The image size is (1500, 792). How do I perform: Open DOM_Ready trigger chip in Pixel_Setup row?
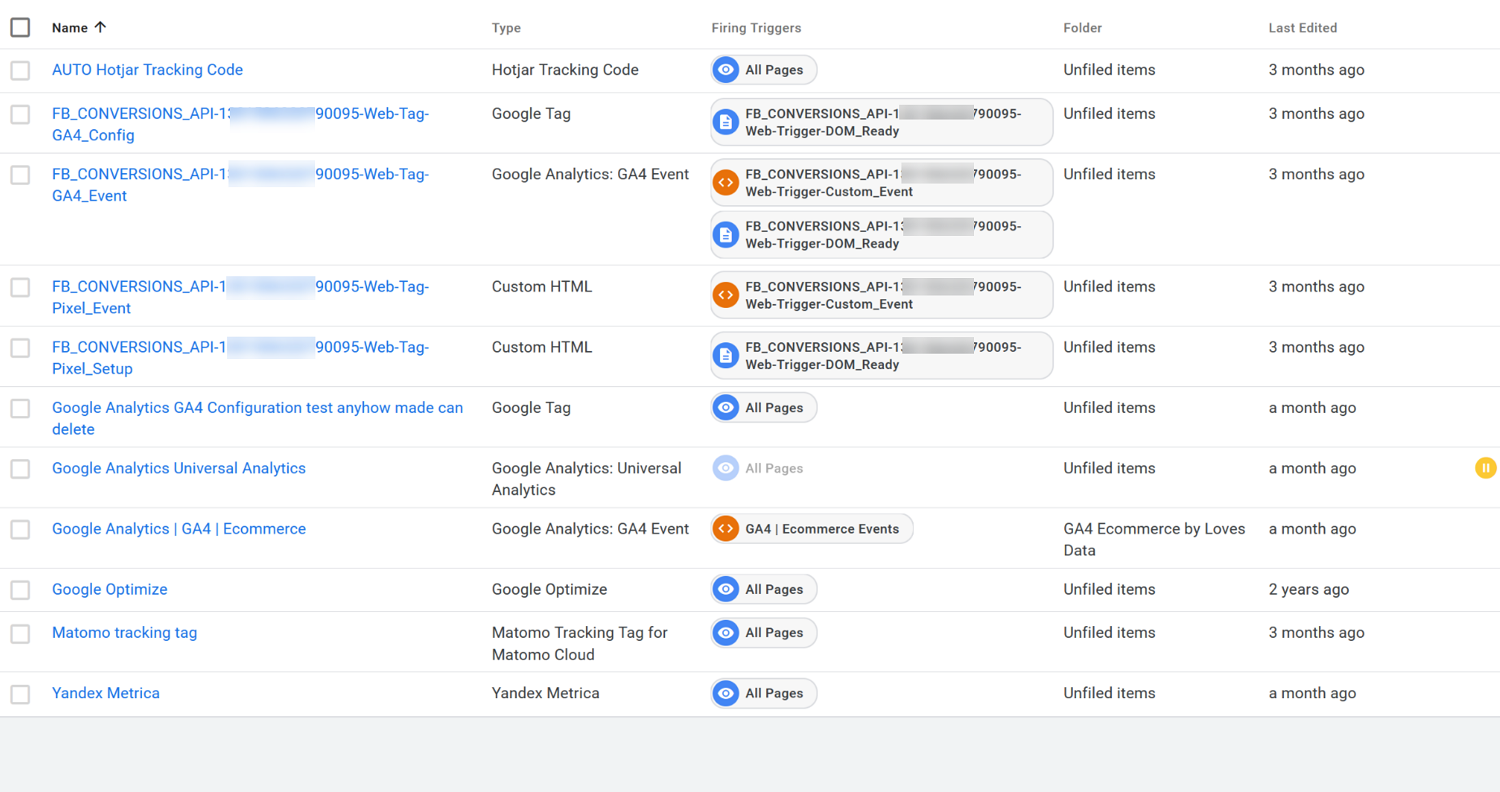tap(882, 355)
